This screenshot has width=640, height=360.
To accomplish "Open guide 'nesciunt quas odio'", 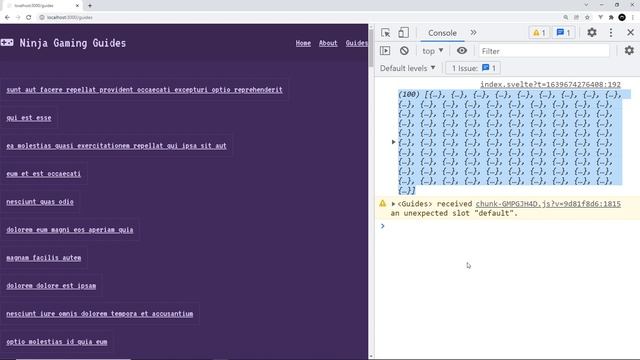I will (x=40, y=202).
